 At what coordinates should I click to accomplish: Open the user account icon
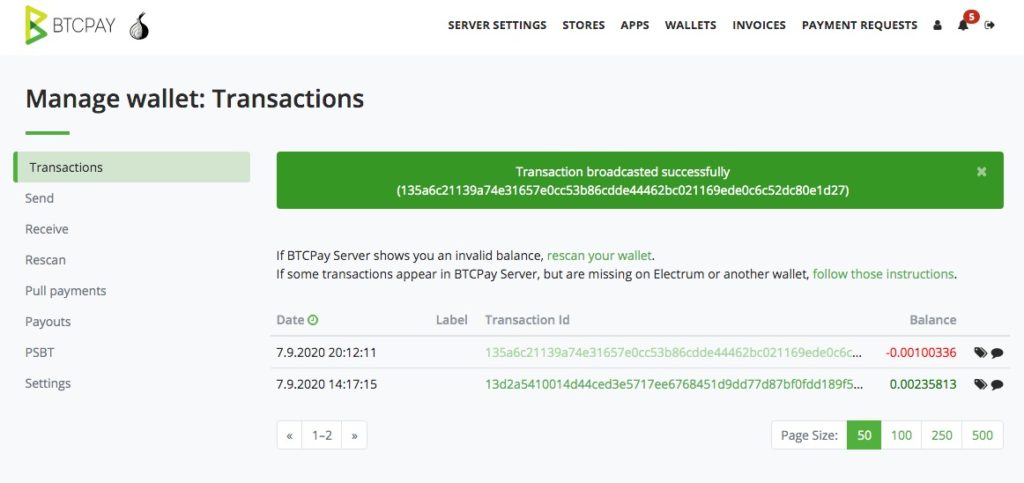pyautogui.click(x=937, y=25)
